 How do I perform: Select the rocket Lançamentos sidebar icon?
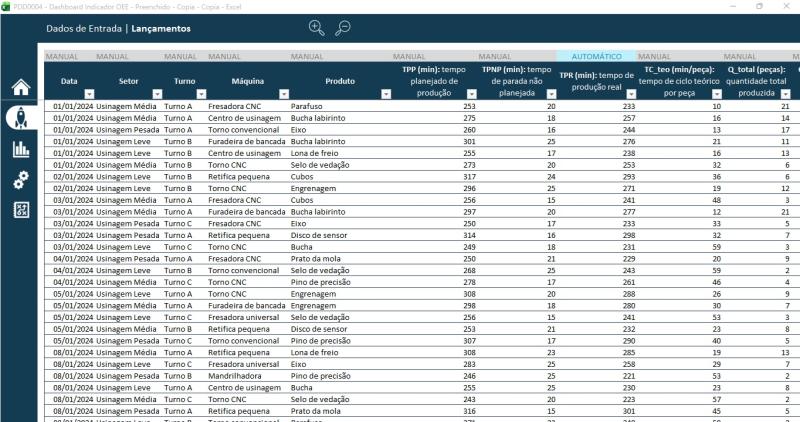pos(20,118)
